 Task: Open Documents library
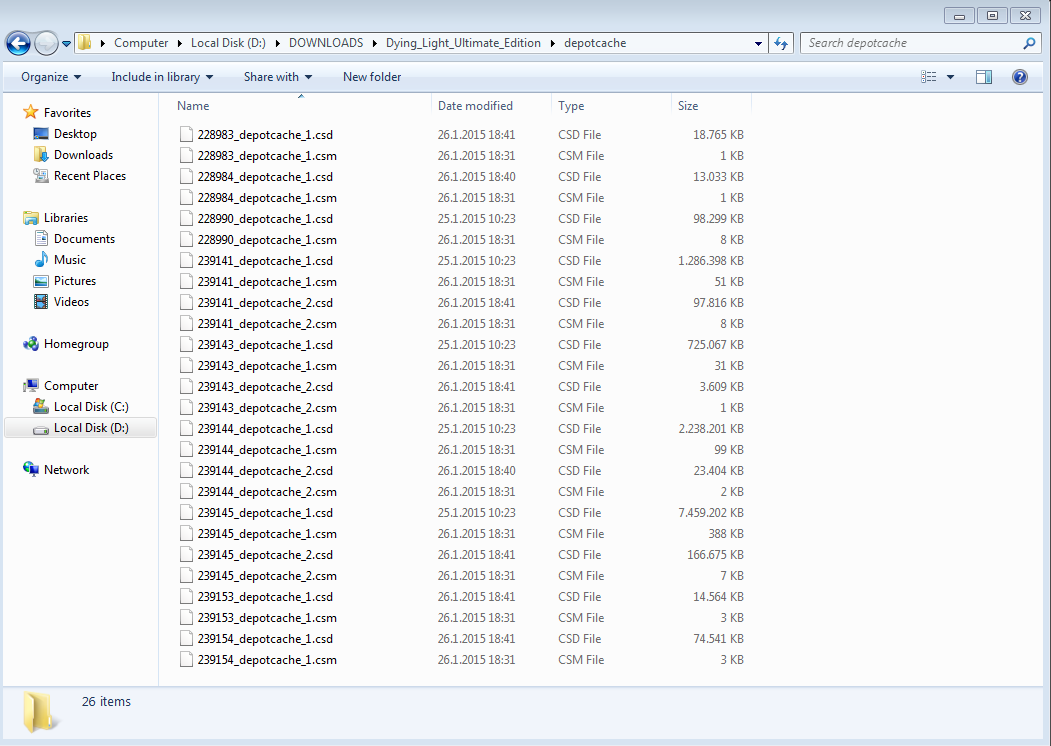coord(84,239)
